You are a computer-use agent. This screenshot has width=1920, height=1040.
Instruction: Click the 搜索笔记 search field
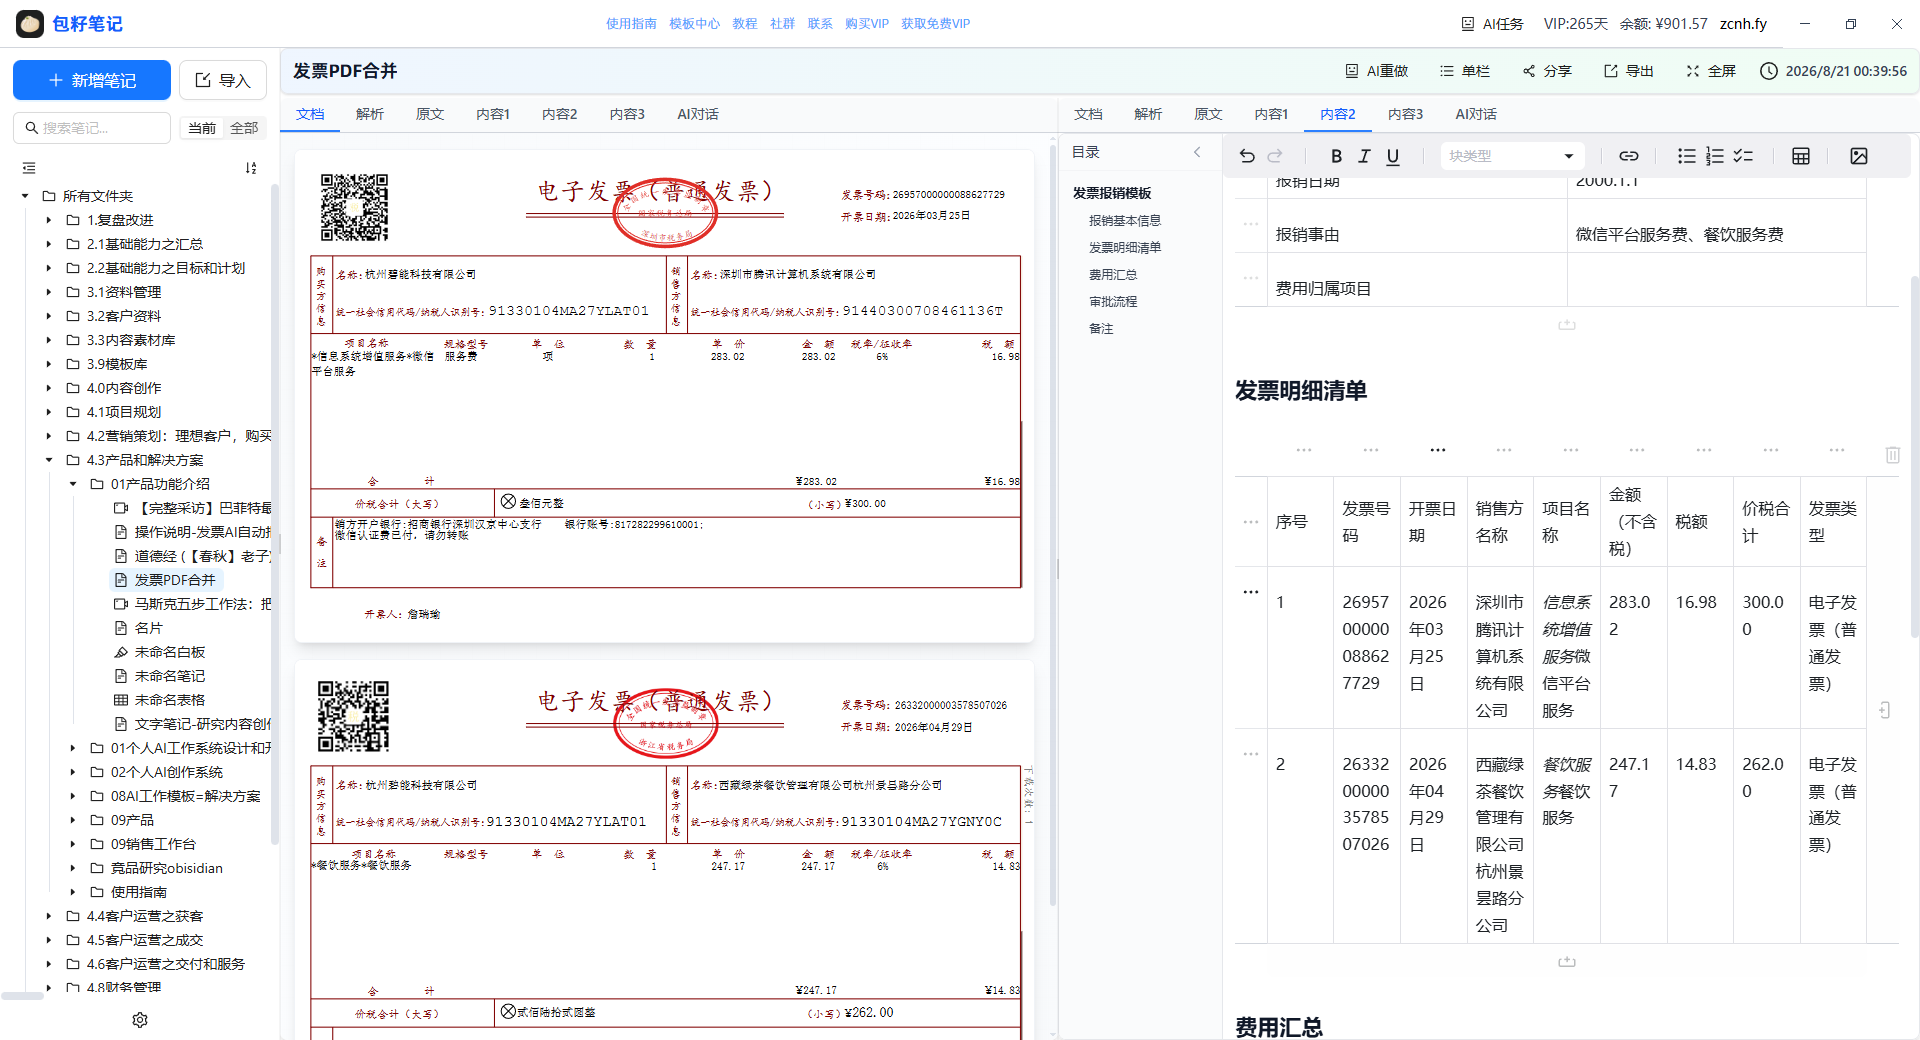[x=92, y=128]
